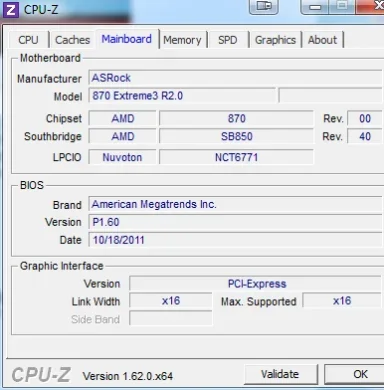This screenshot has height=390, width=384.
Task: Switch to the Graphics tab
Action: 275,40
